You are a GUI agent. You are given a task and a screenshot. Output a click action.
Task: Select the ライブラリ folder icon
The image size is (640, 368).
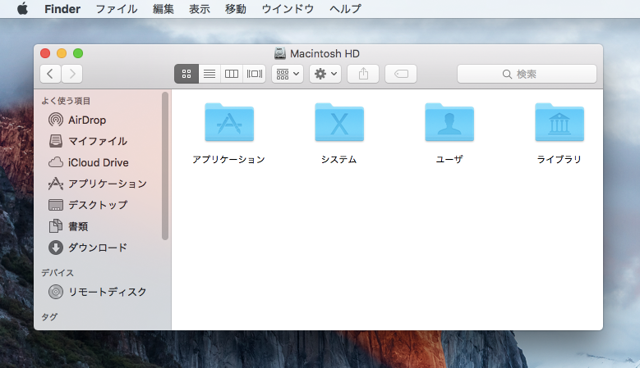point(560,122)
